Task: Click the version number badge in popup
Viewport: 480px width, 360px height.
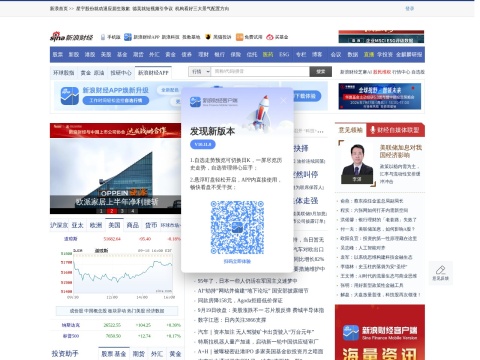Action: [203, 144]
